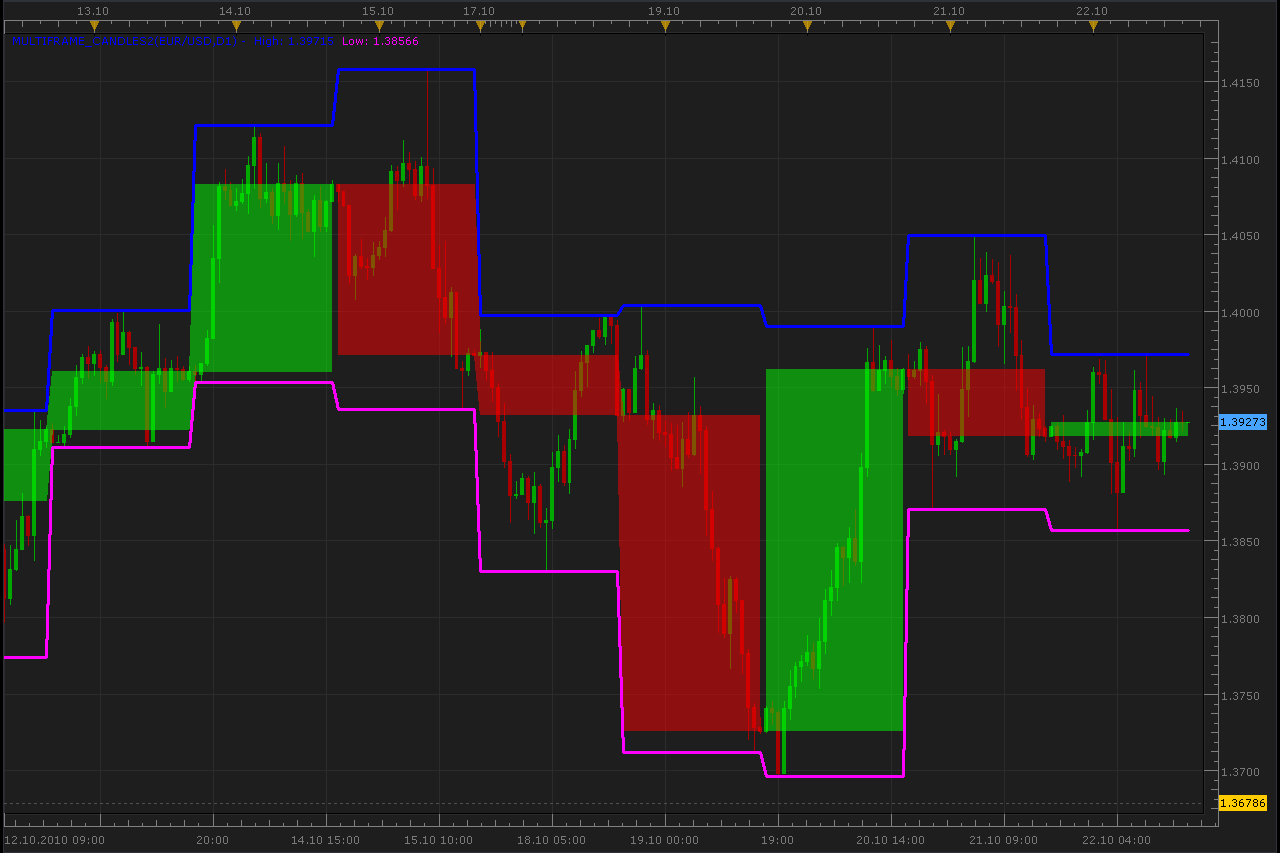Select the tallest green daily candle box

coord(834,550)
